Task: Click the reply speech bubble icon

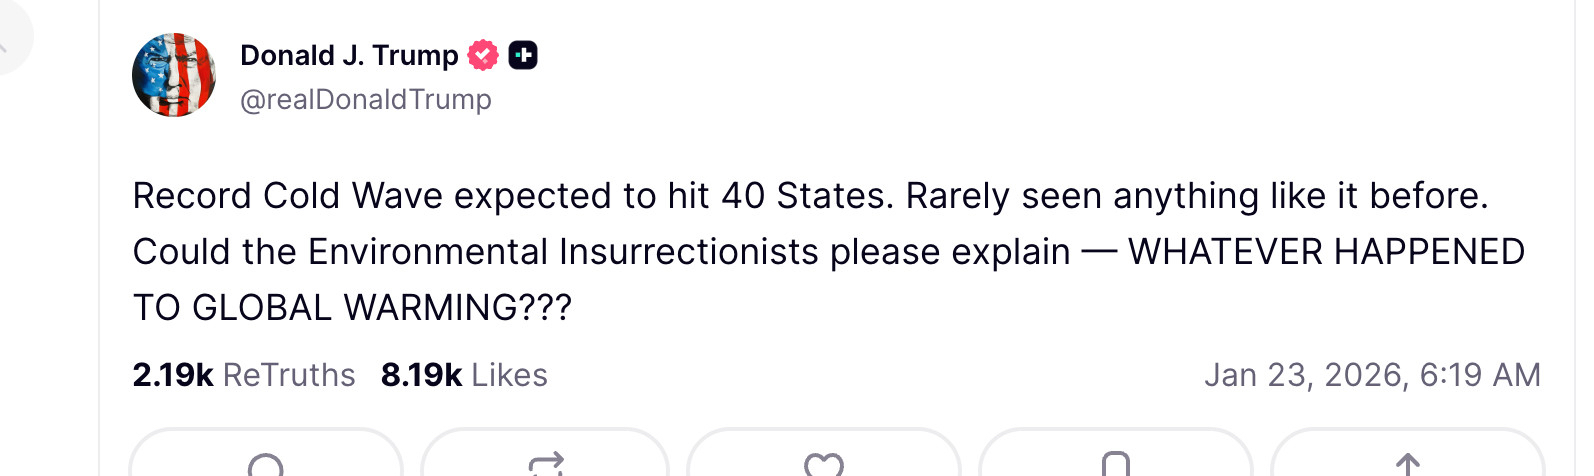Action: [266, 464]
